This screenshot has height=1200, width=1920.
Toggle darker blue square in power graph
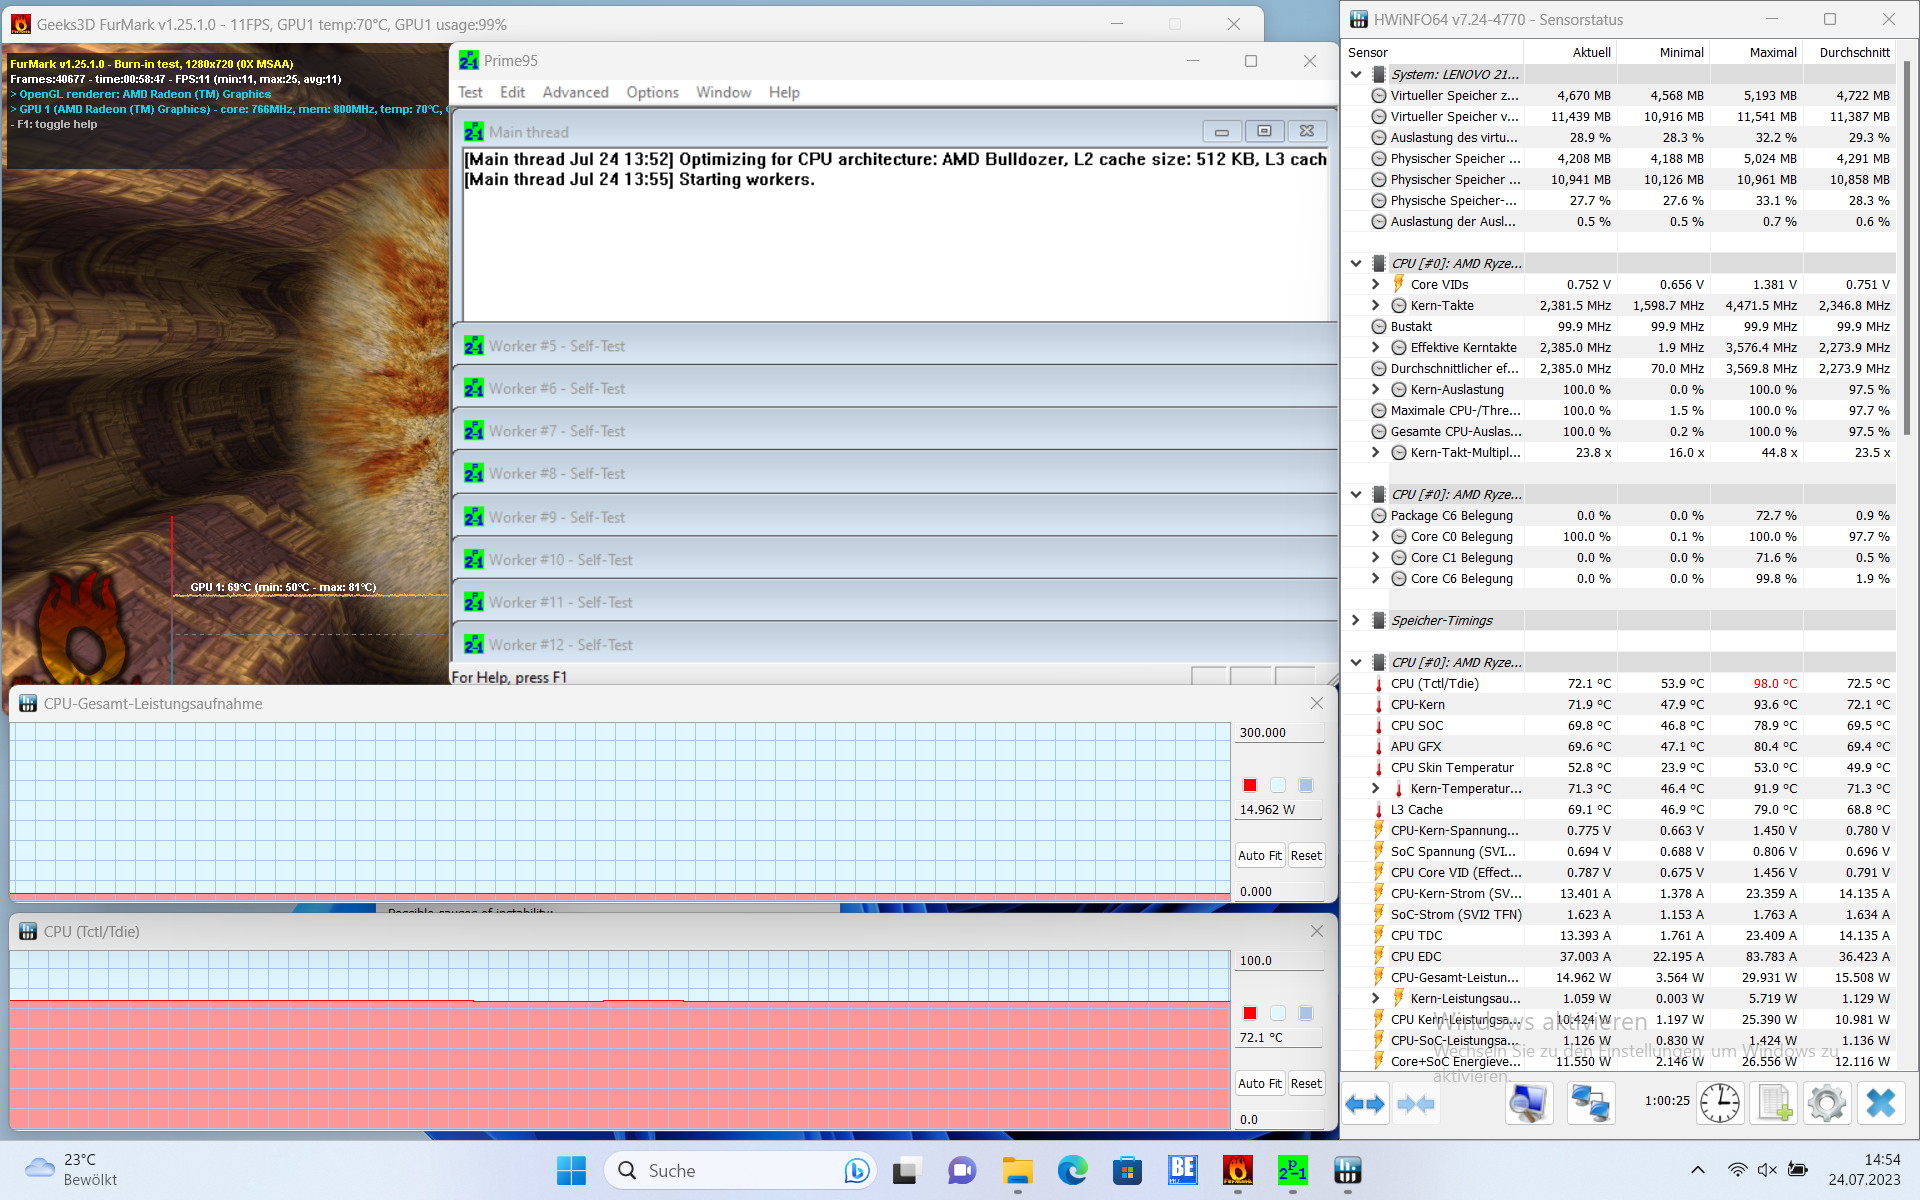[x=1306, y=785]
